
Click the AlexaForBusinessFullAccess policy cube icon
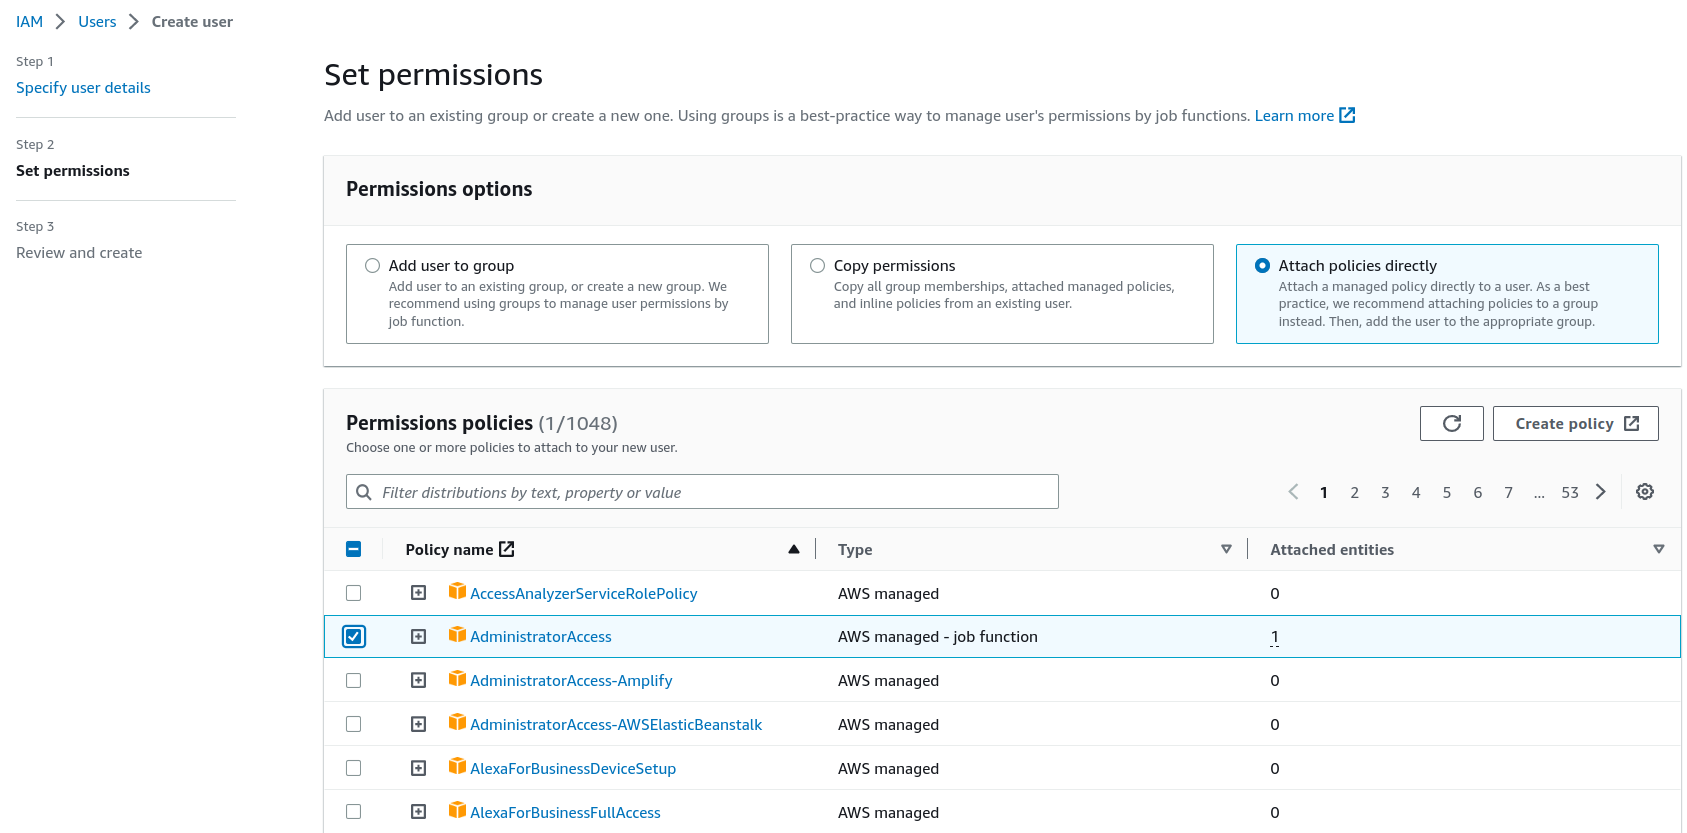(x=457, y=811)
